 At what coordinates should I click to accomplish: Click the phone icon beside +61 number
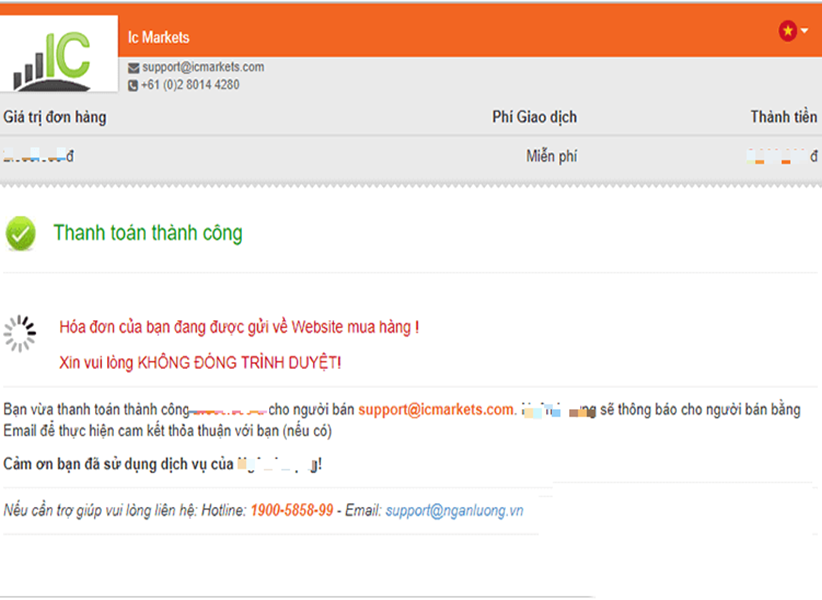133,85
